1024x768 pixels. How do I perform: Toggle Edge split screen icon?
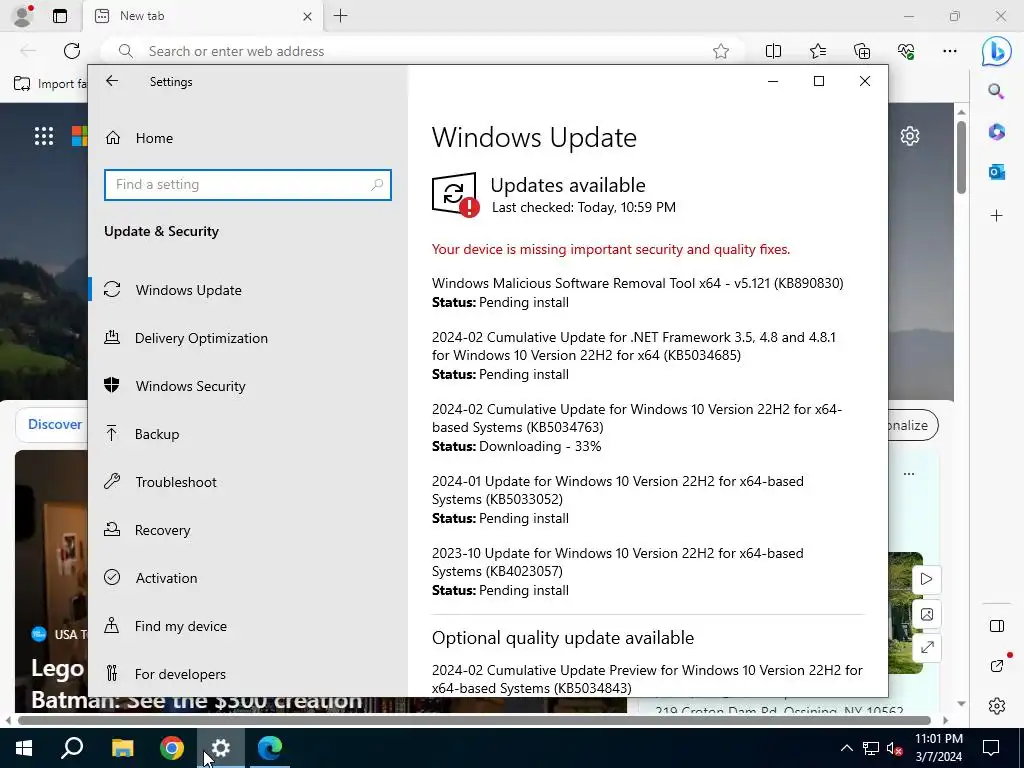773,51
